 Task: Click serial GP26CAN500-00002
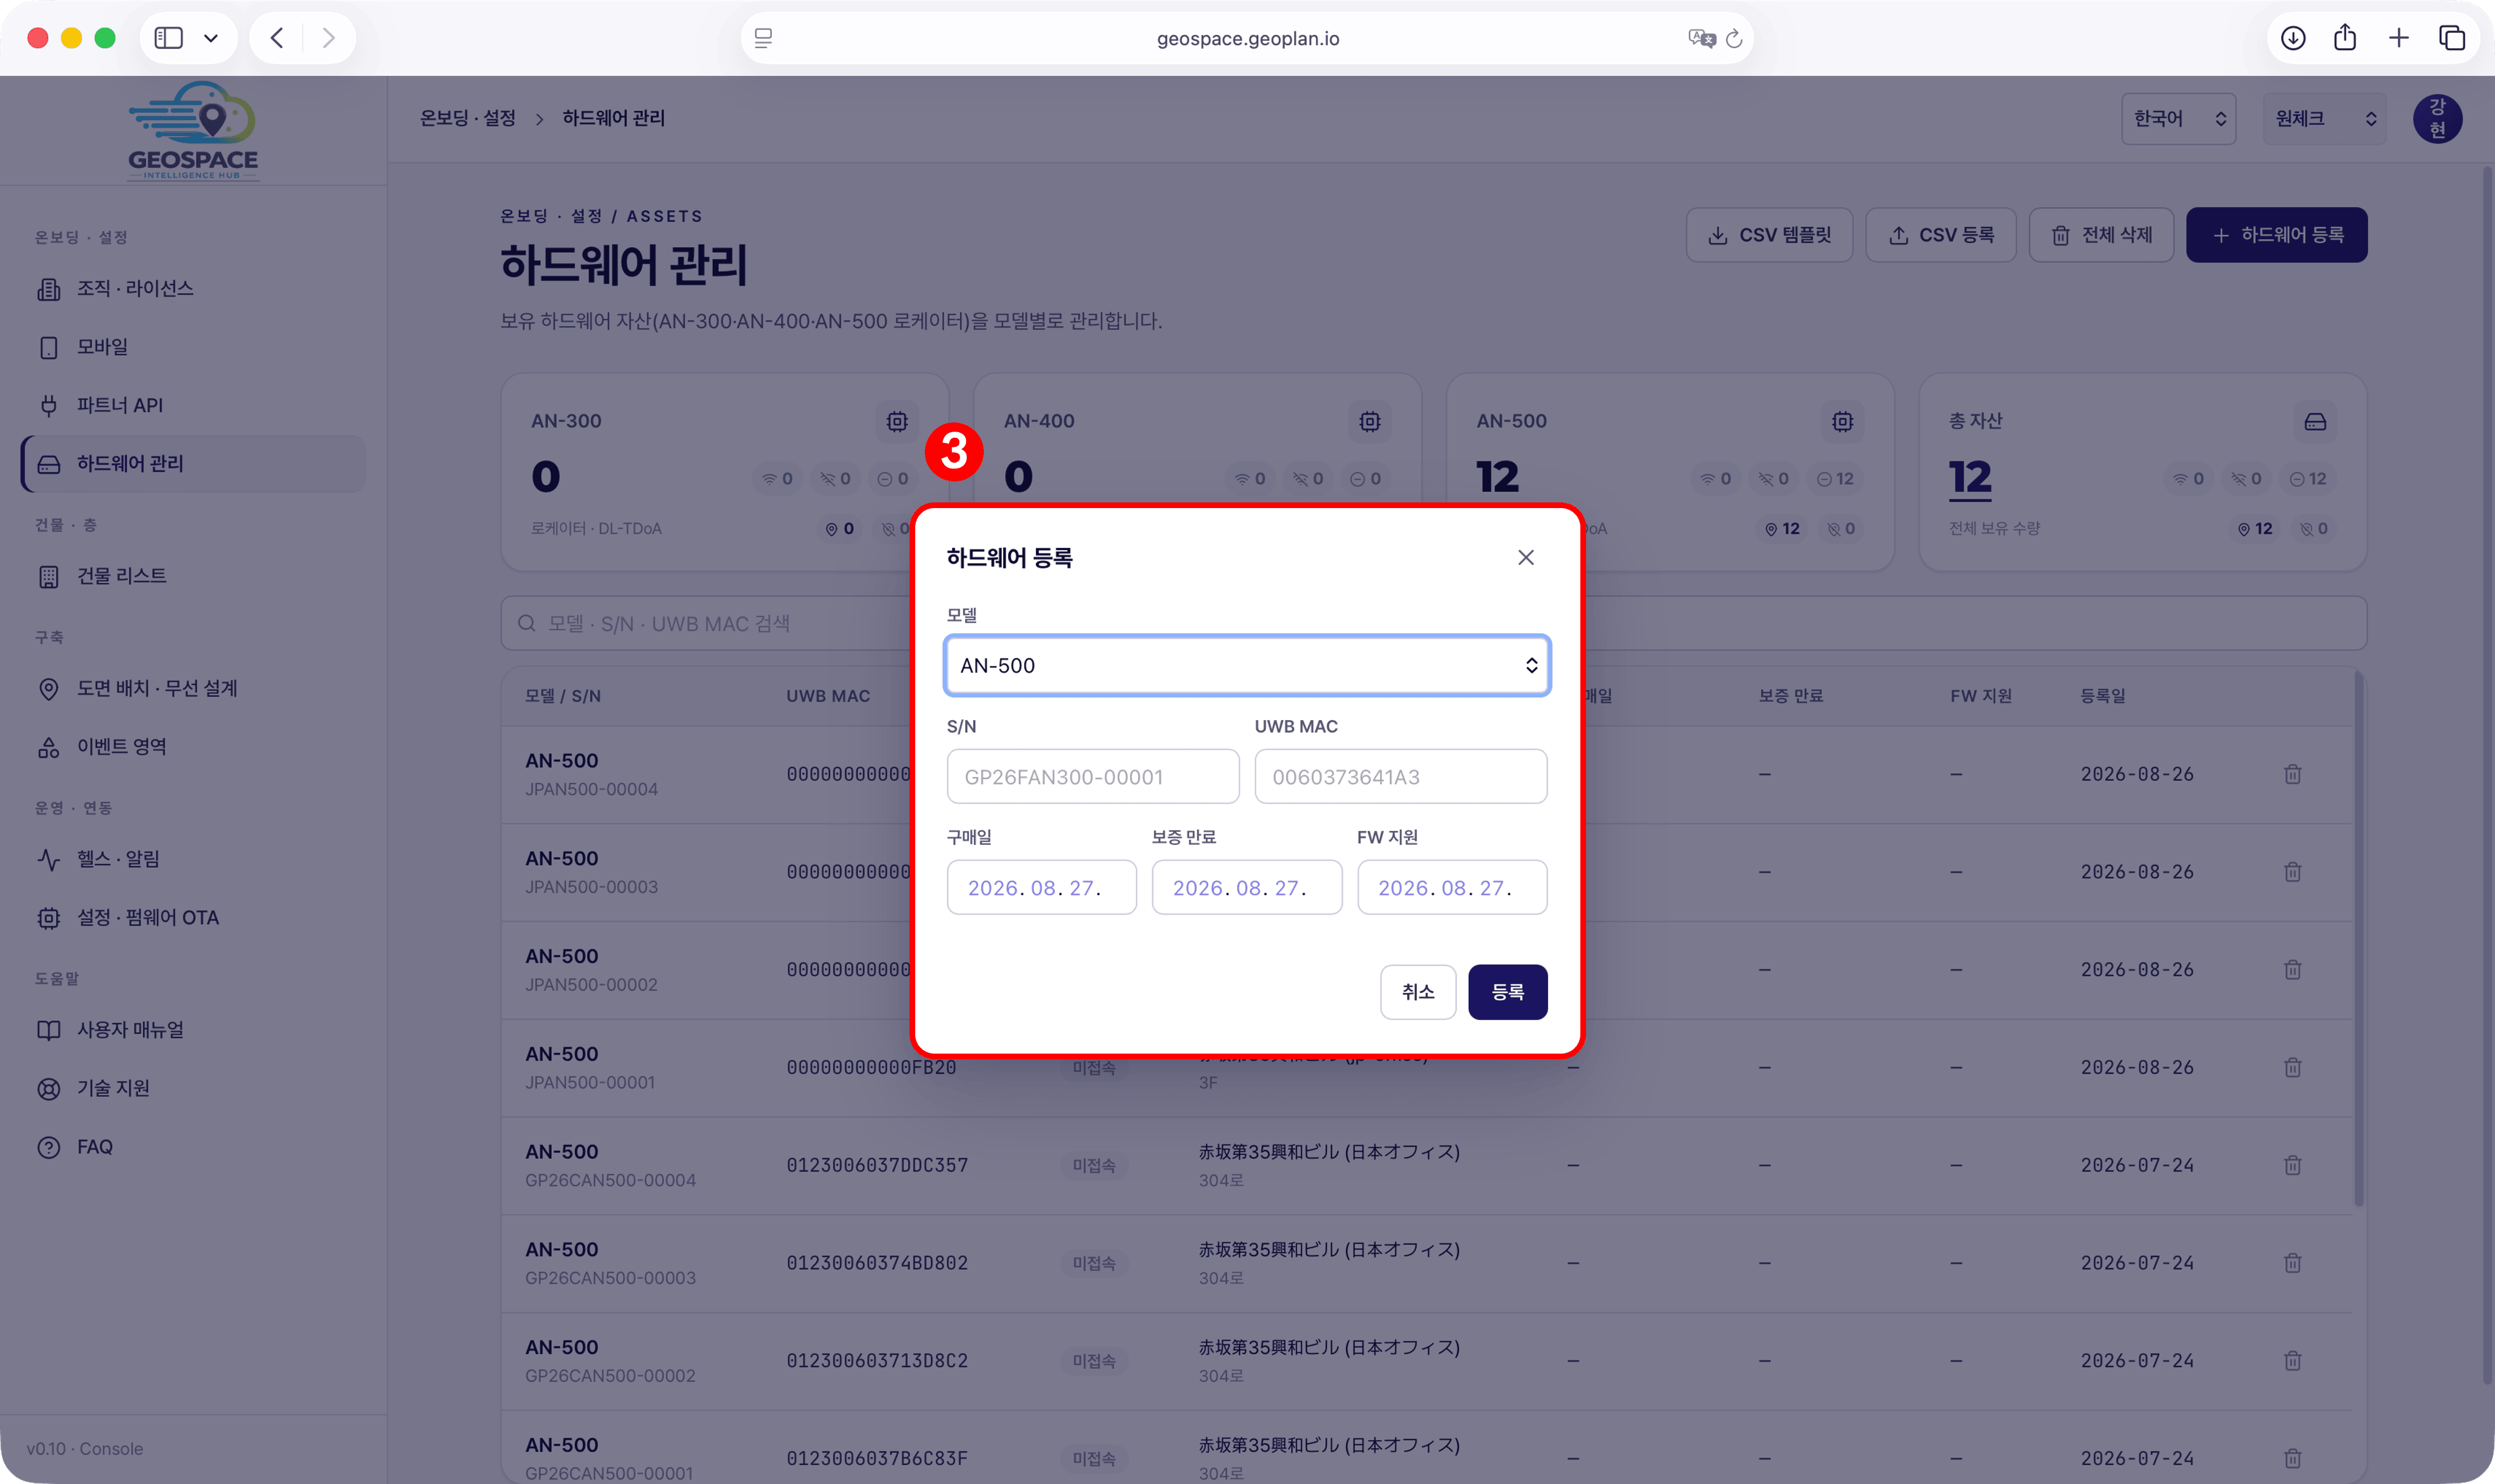tap(610, 1376)
